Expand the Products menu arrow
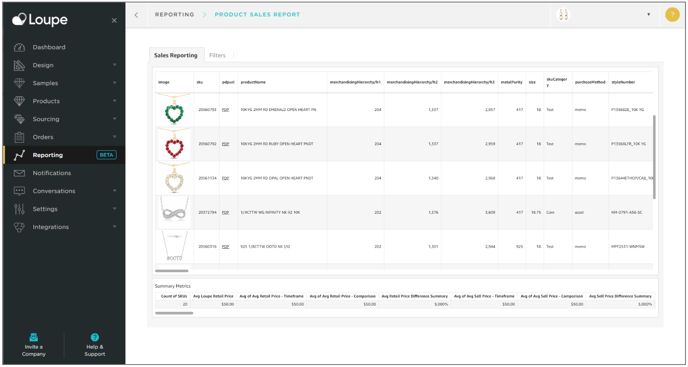 coord(115,101)
